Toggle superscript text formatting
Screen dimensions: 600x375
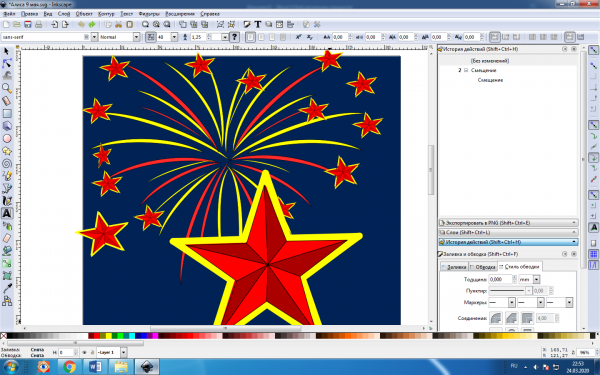[x=298, y=37]
